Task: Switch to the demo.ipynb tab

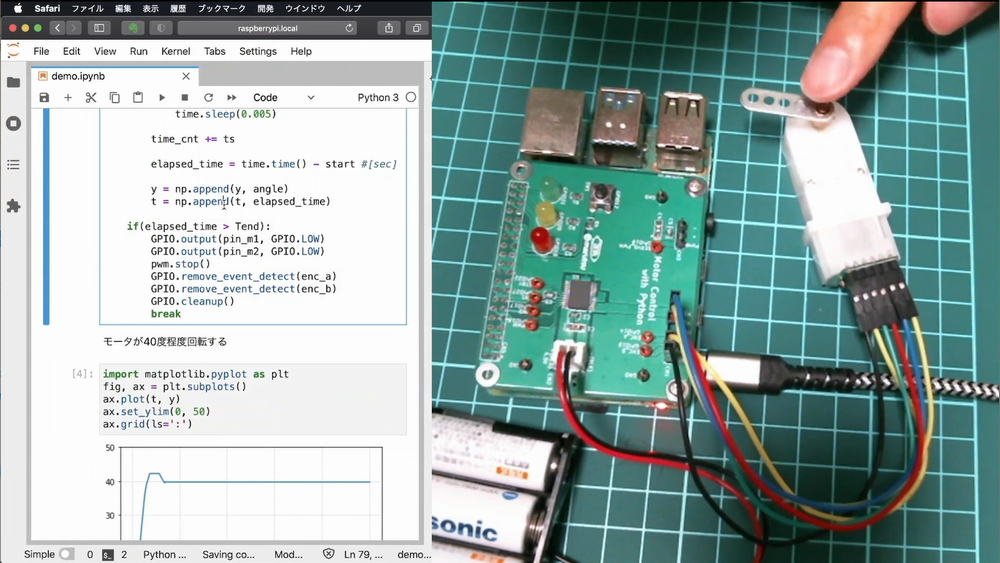Action: (x=78, y=76)
